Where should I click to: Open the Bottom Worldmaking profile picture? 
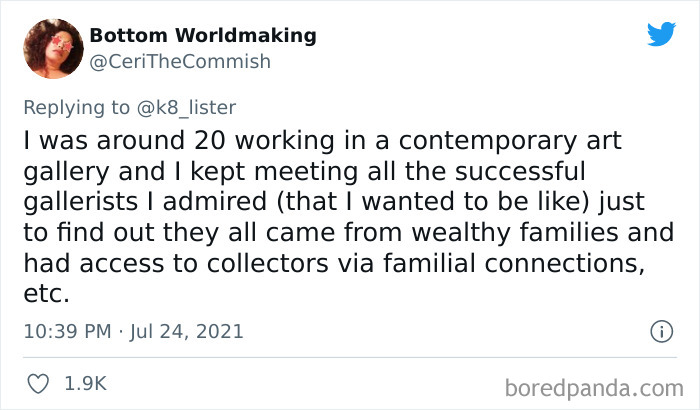click(53, 49)
